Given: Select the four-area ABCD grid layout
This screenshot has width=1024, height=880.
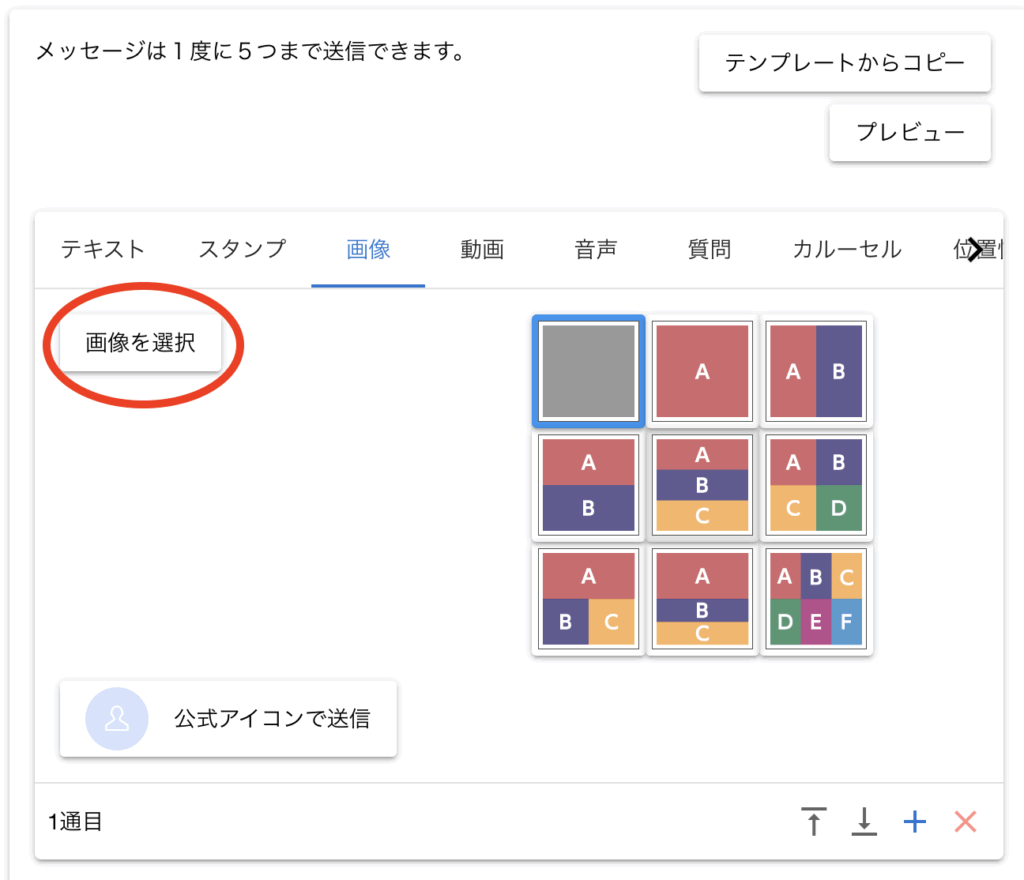Looking at the screenshot, I should click(x=816, y=485).
